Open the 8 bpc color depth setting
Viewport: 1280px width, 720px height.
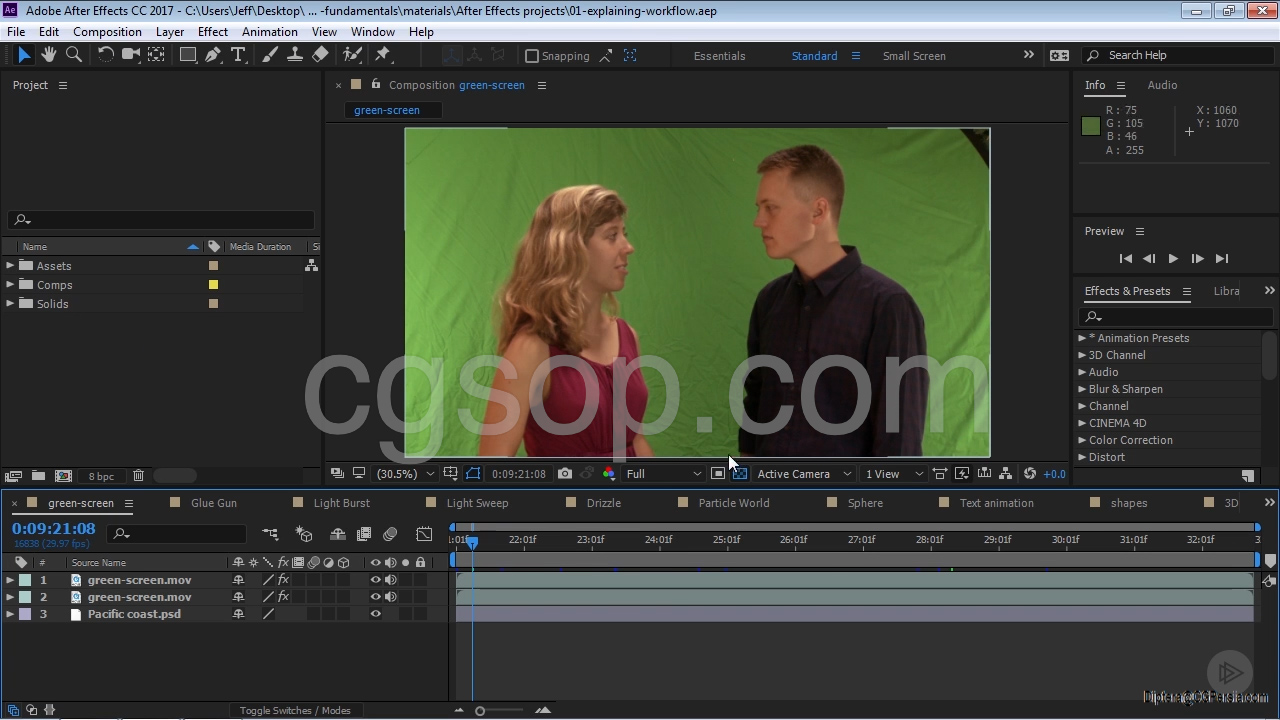coord(101,476)
